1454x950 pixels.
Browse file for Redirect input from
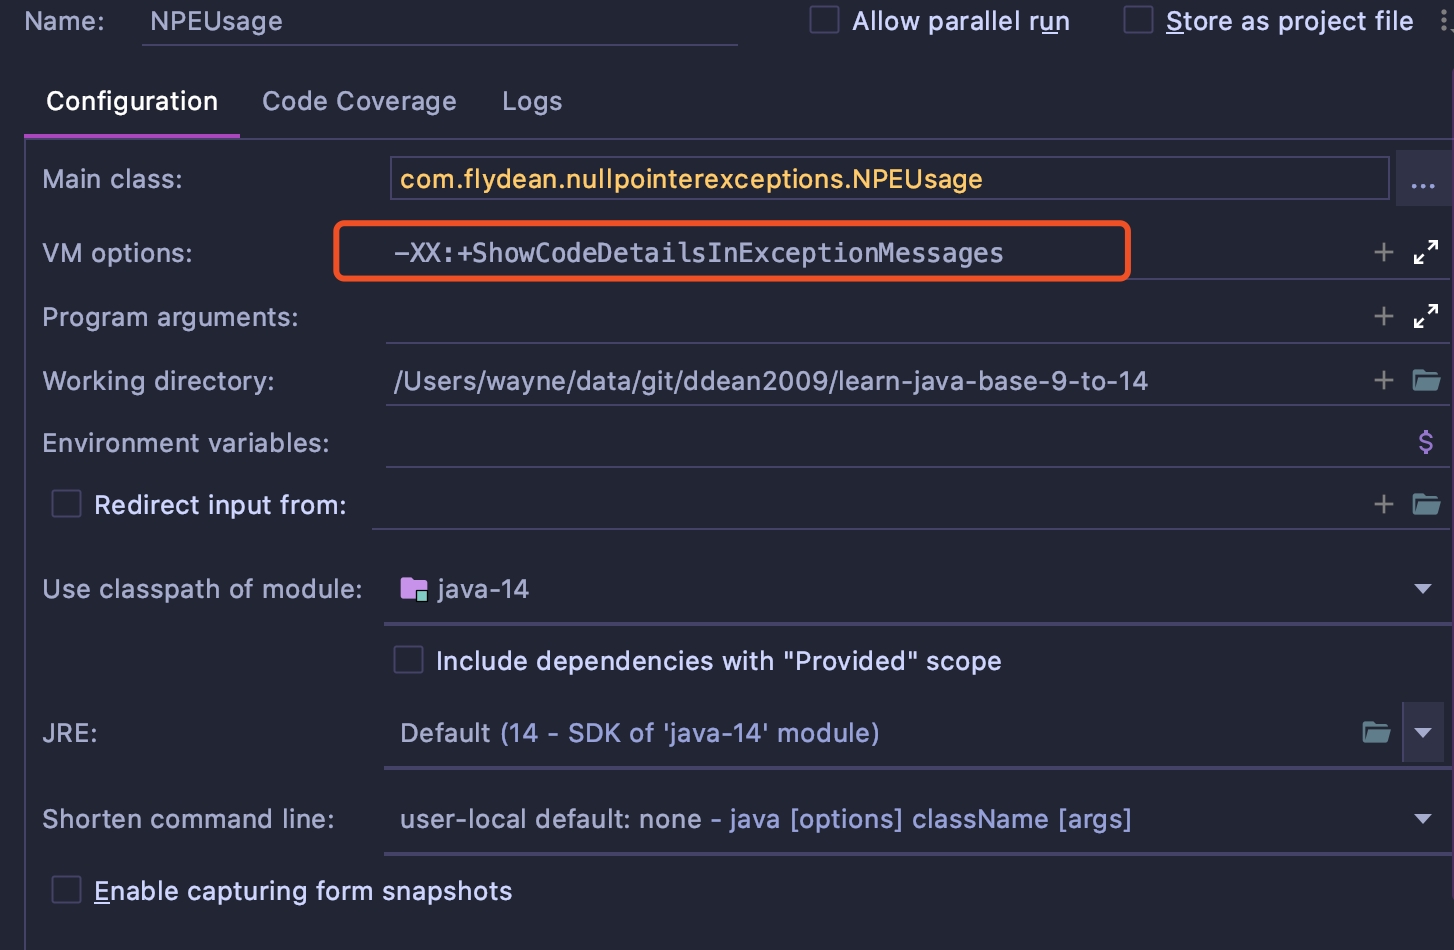pyautogui.click(x=1425, y=505)
